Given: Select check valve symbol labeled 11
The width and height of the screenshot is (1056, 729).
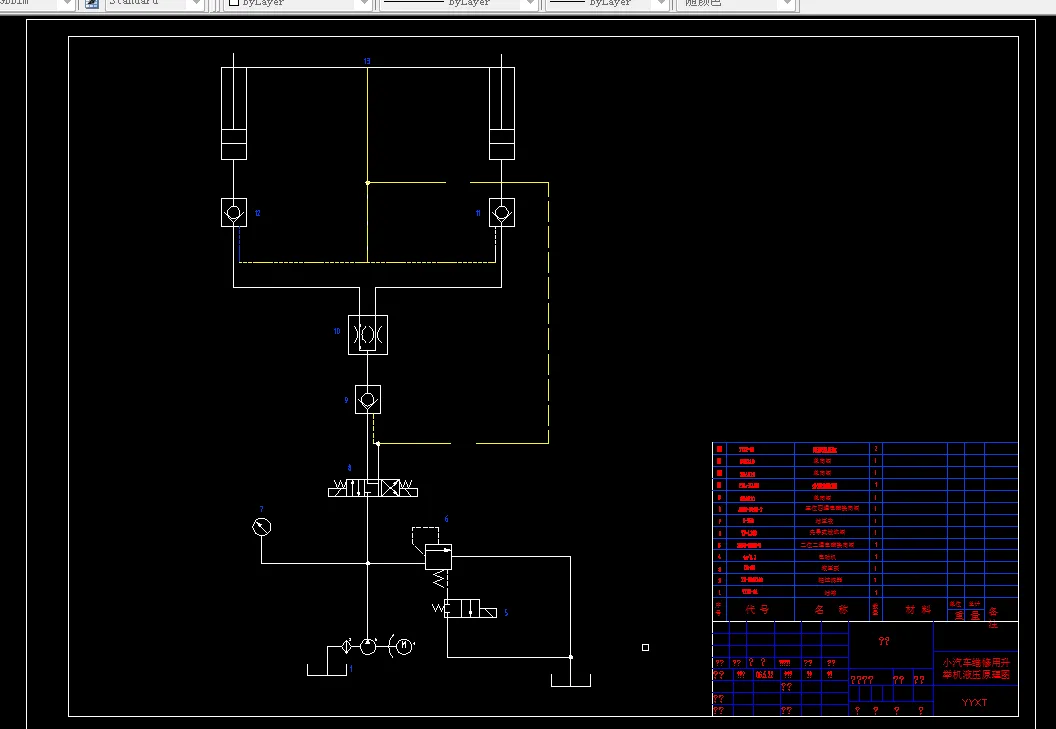Looking at the screenshot, I should (x=502, y=212).
